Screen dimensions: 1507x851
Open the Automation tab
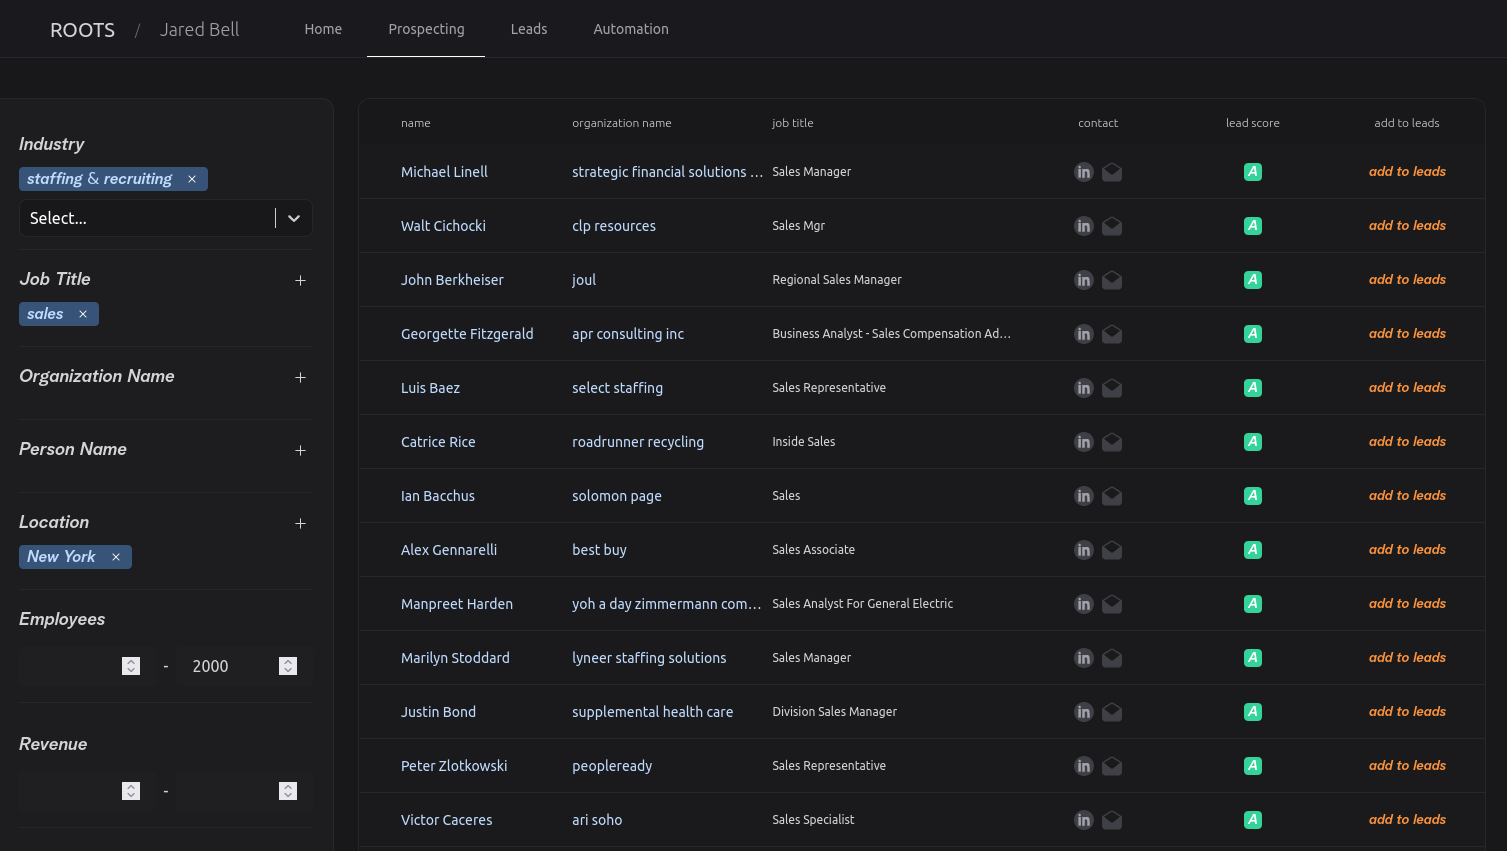[631, 28]
